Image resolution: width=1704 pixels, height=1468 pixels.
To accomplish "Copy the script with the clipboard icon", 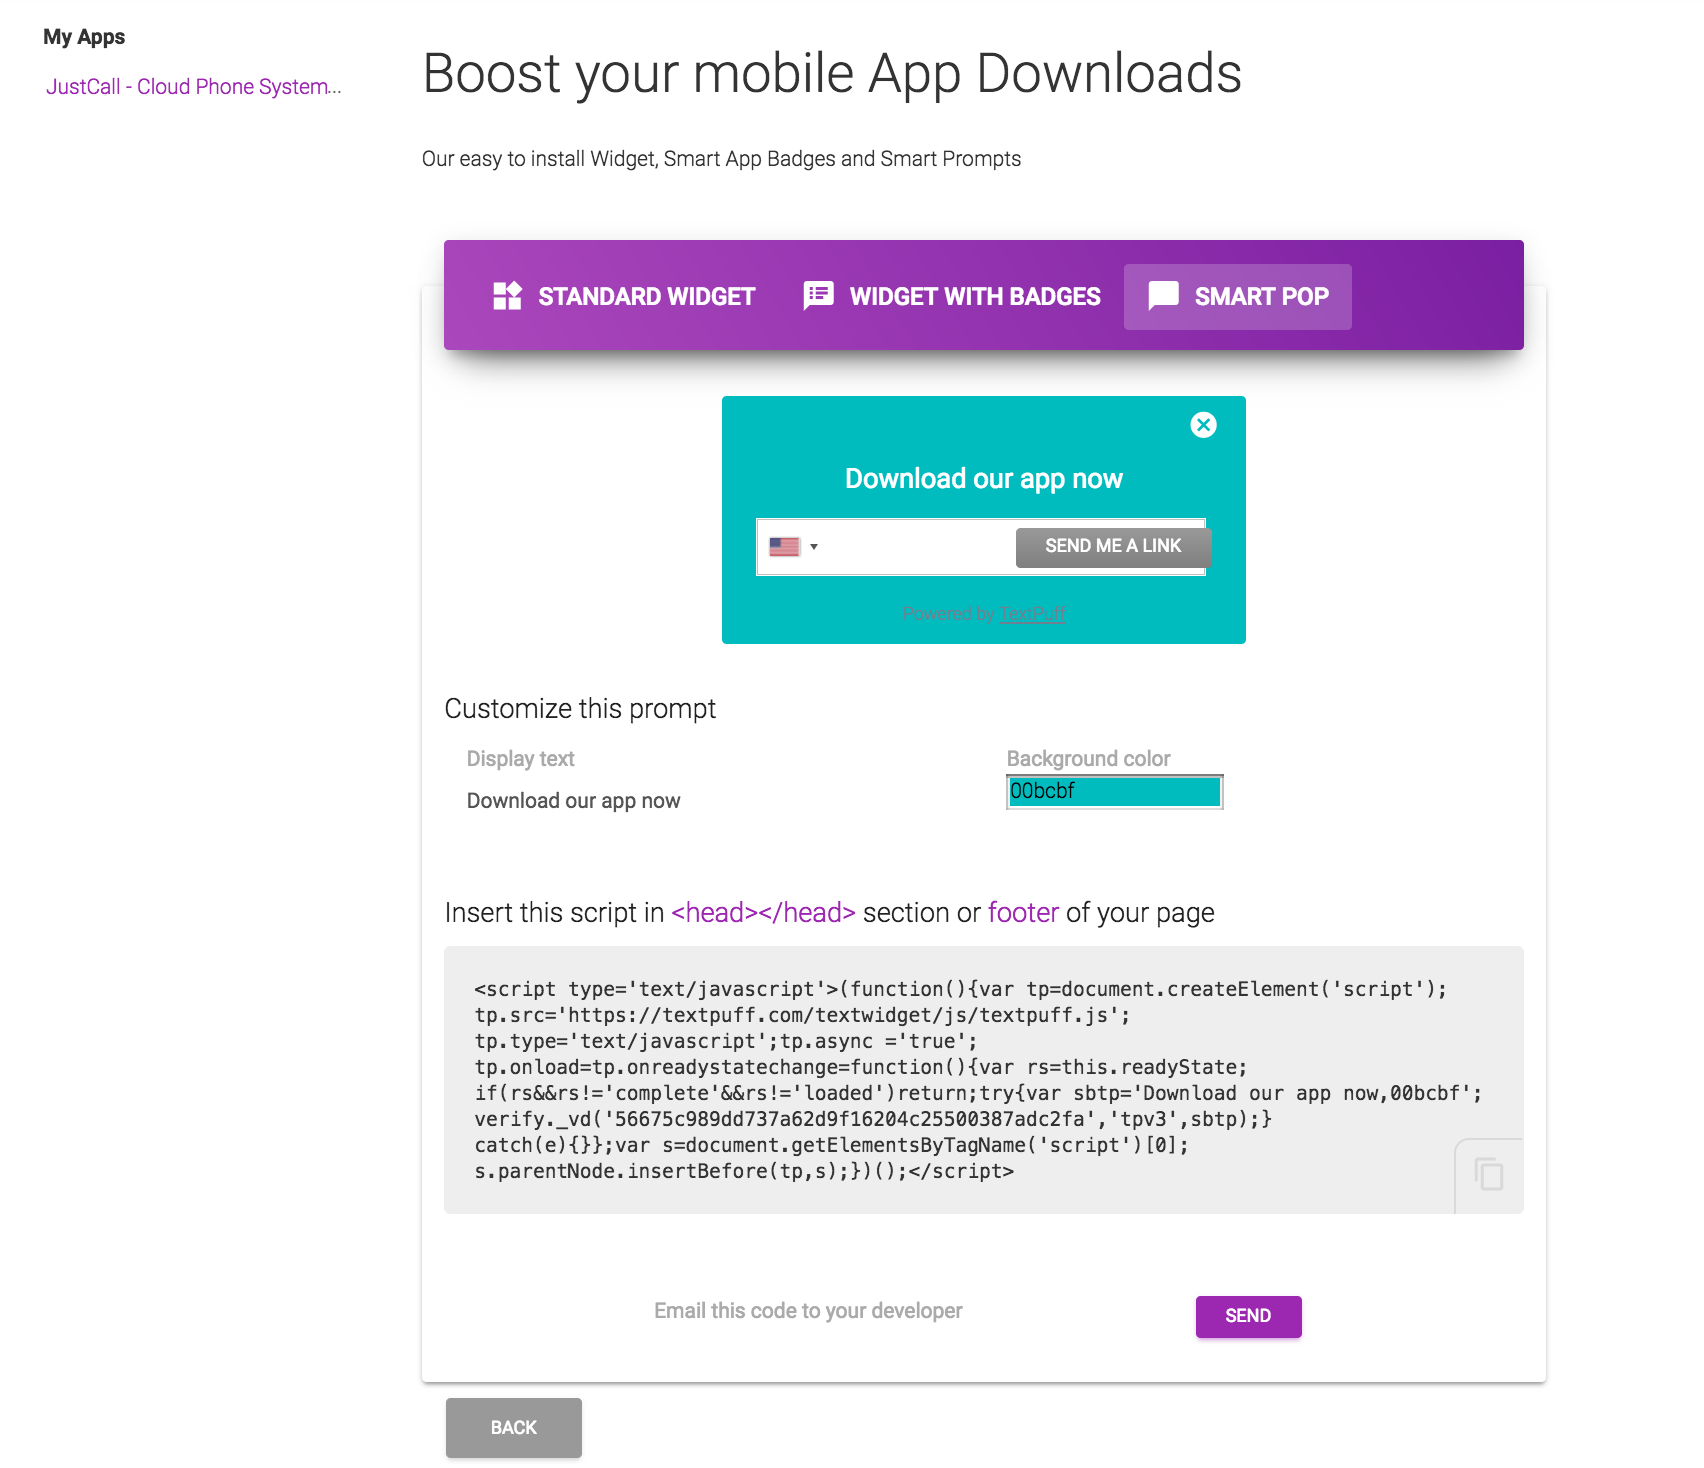I will pyautogui.click(x=1489, y=1174).
